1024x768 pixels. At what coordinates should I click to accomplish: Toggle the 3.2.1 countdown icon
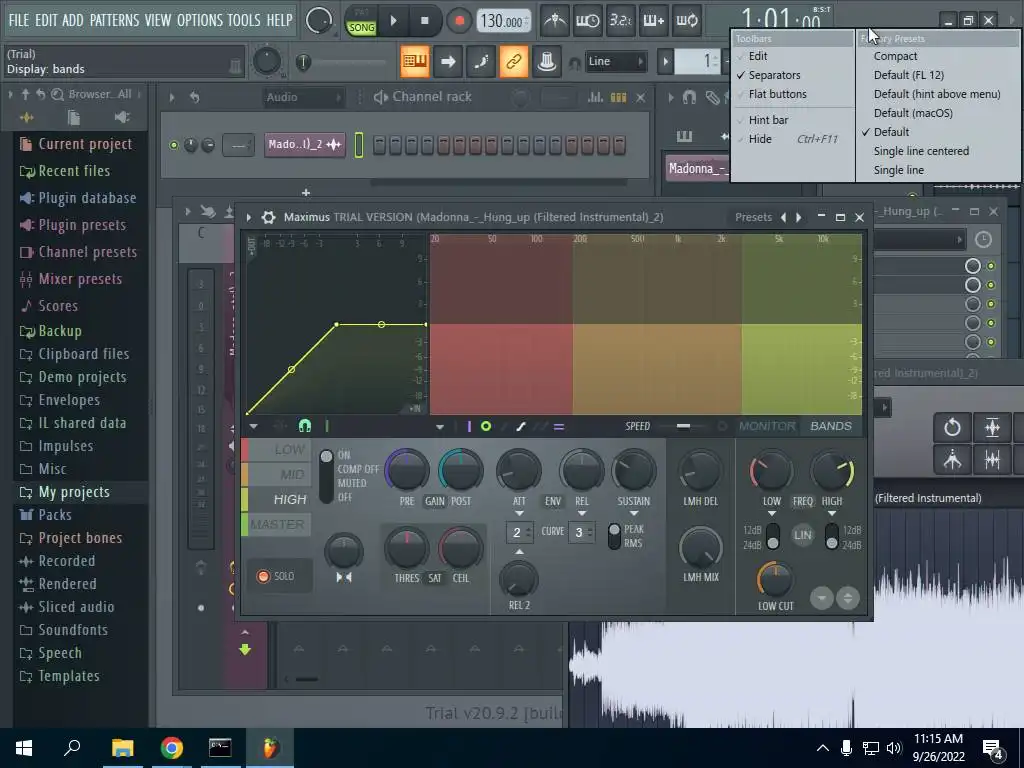[620, 21]
